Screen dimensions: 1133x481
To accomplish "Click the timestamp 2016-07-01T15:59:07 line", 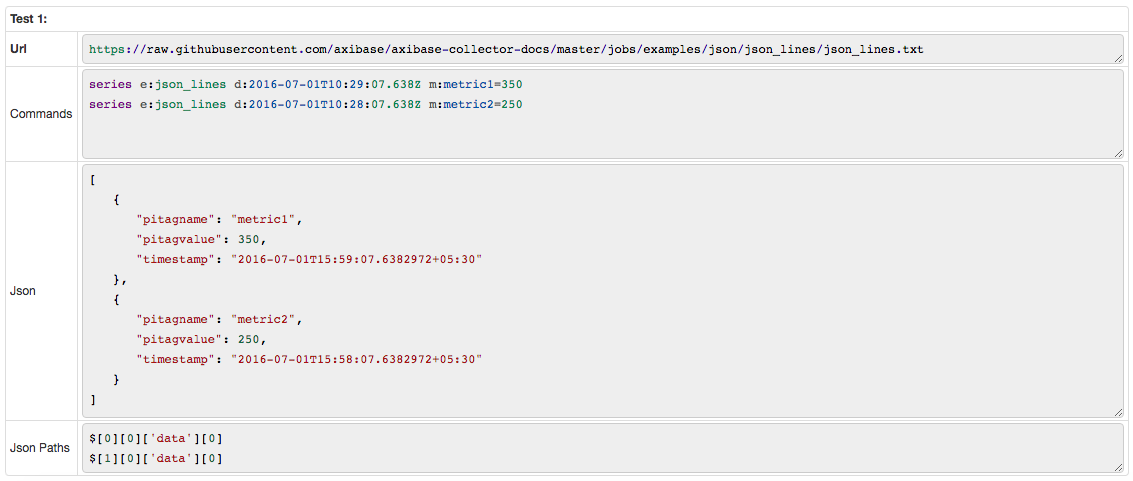I will [309, 259].
